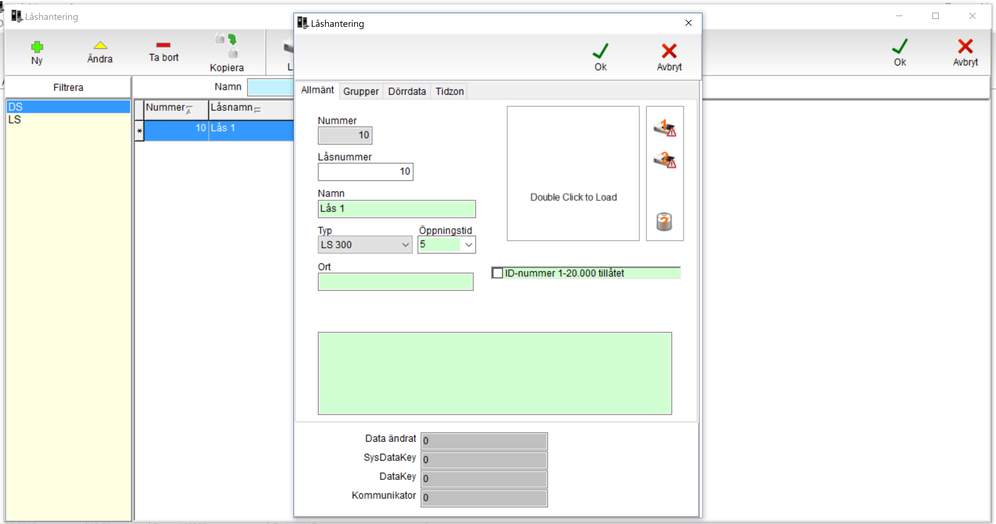Select DS in the filter list
The height and width of the screenshot is (524, 996).
pyautogui.click(x=68, y=107)
